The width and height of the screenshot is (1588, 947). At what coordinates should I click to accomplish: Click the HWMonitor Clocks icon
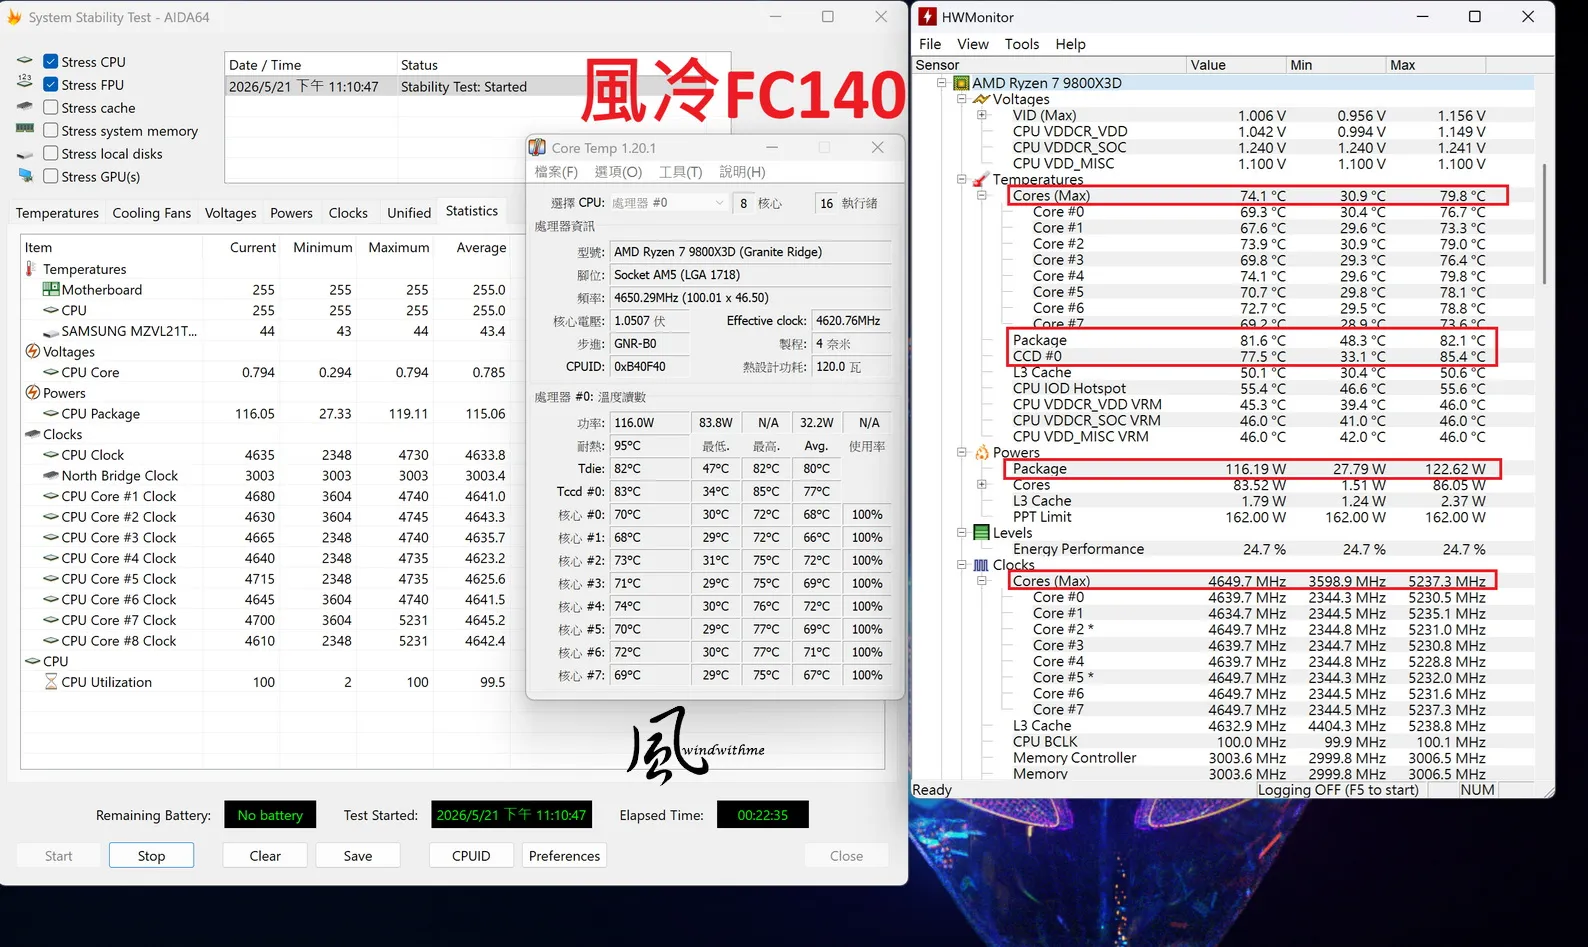tap(981, 564)
